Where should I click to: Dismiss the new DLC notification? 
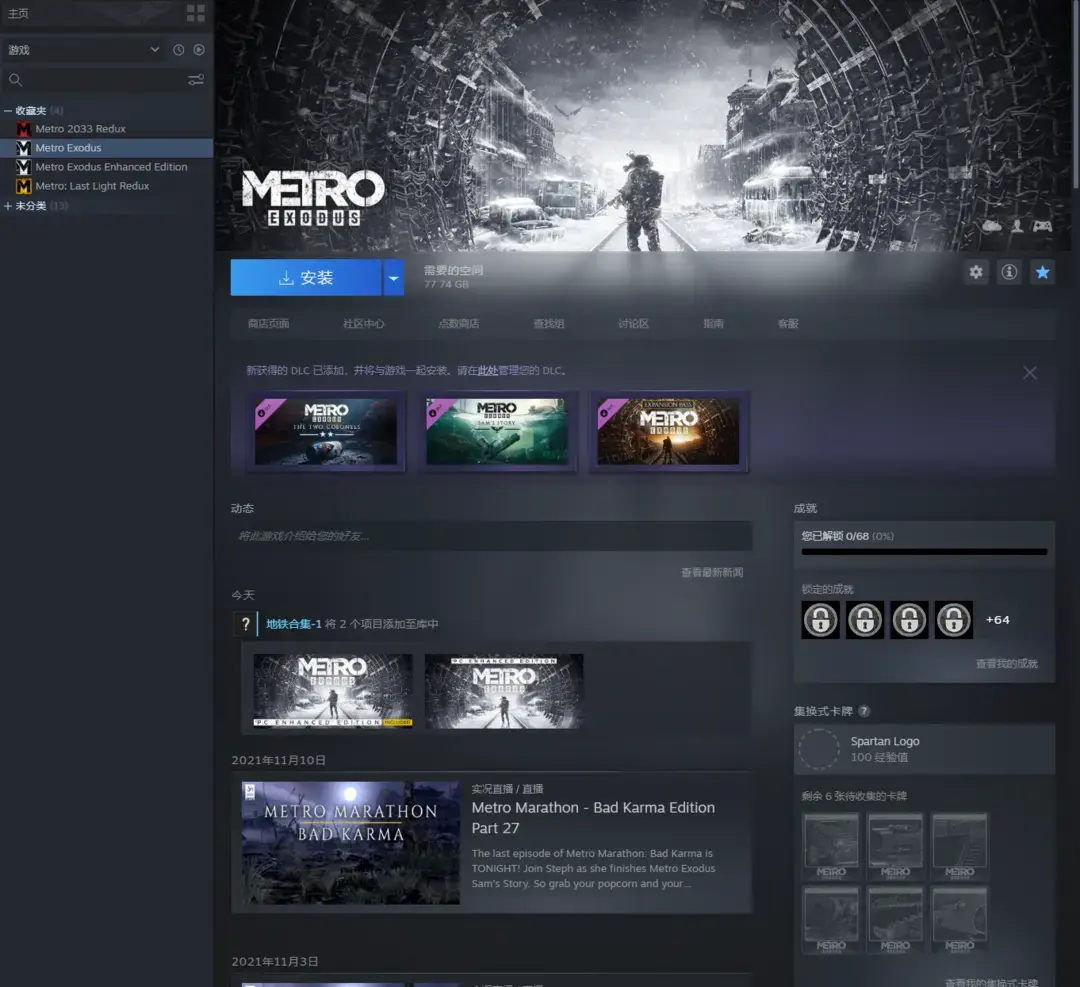point(1030,373)
